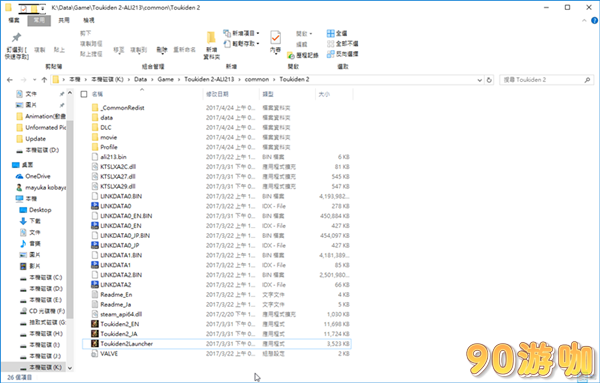Select OneDrive in navigation pane
Screen dimensions: 600x383
click(x=38, y=176)
